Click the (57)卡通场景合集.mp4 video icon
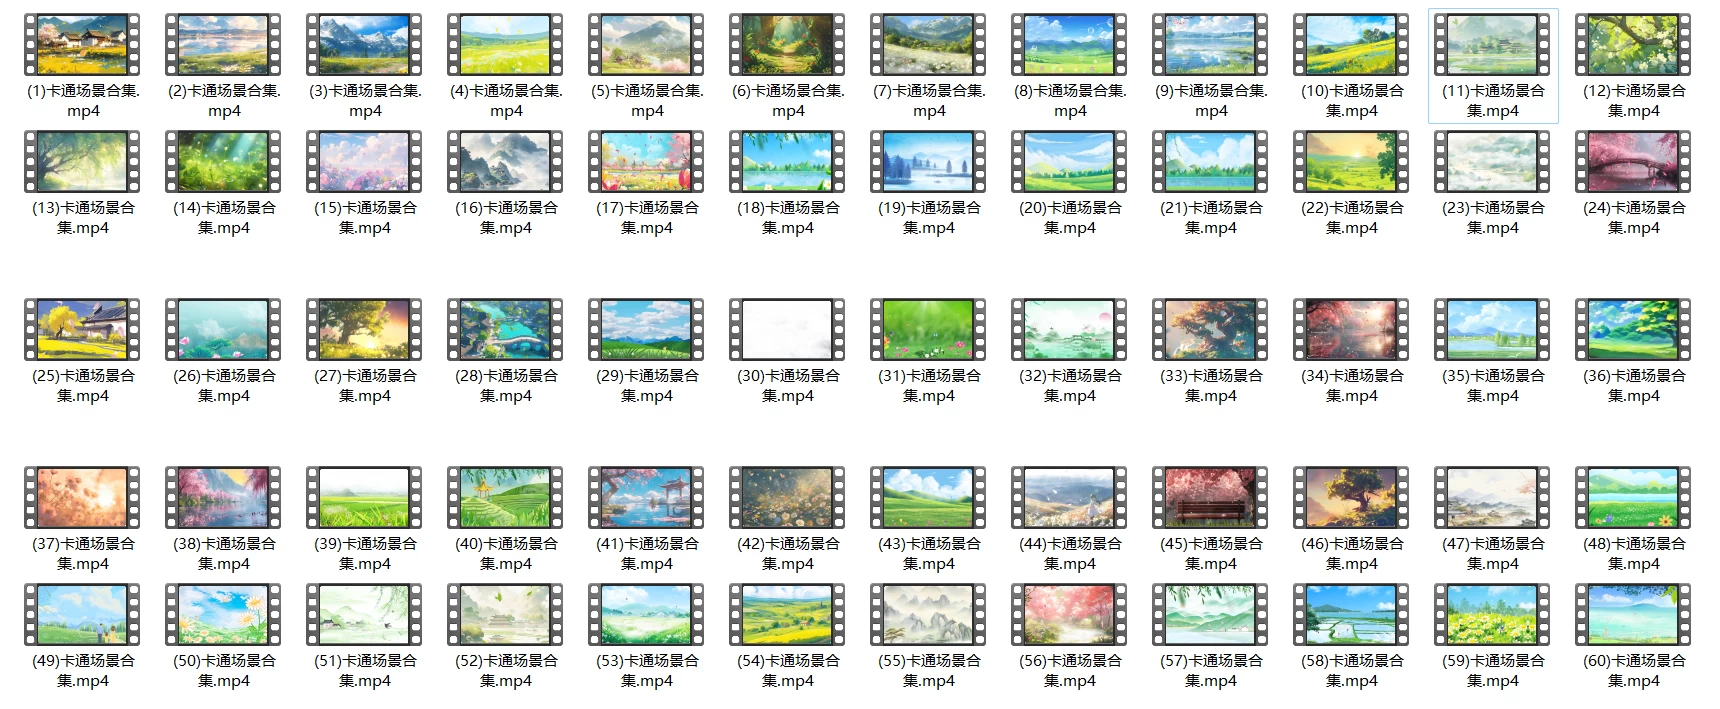This screenshot has height=709, width=1720. pos(1211,614)
